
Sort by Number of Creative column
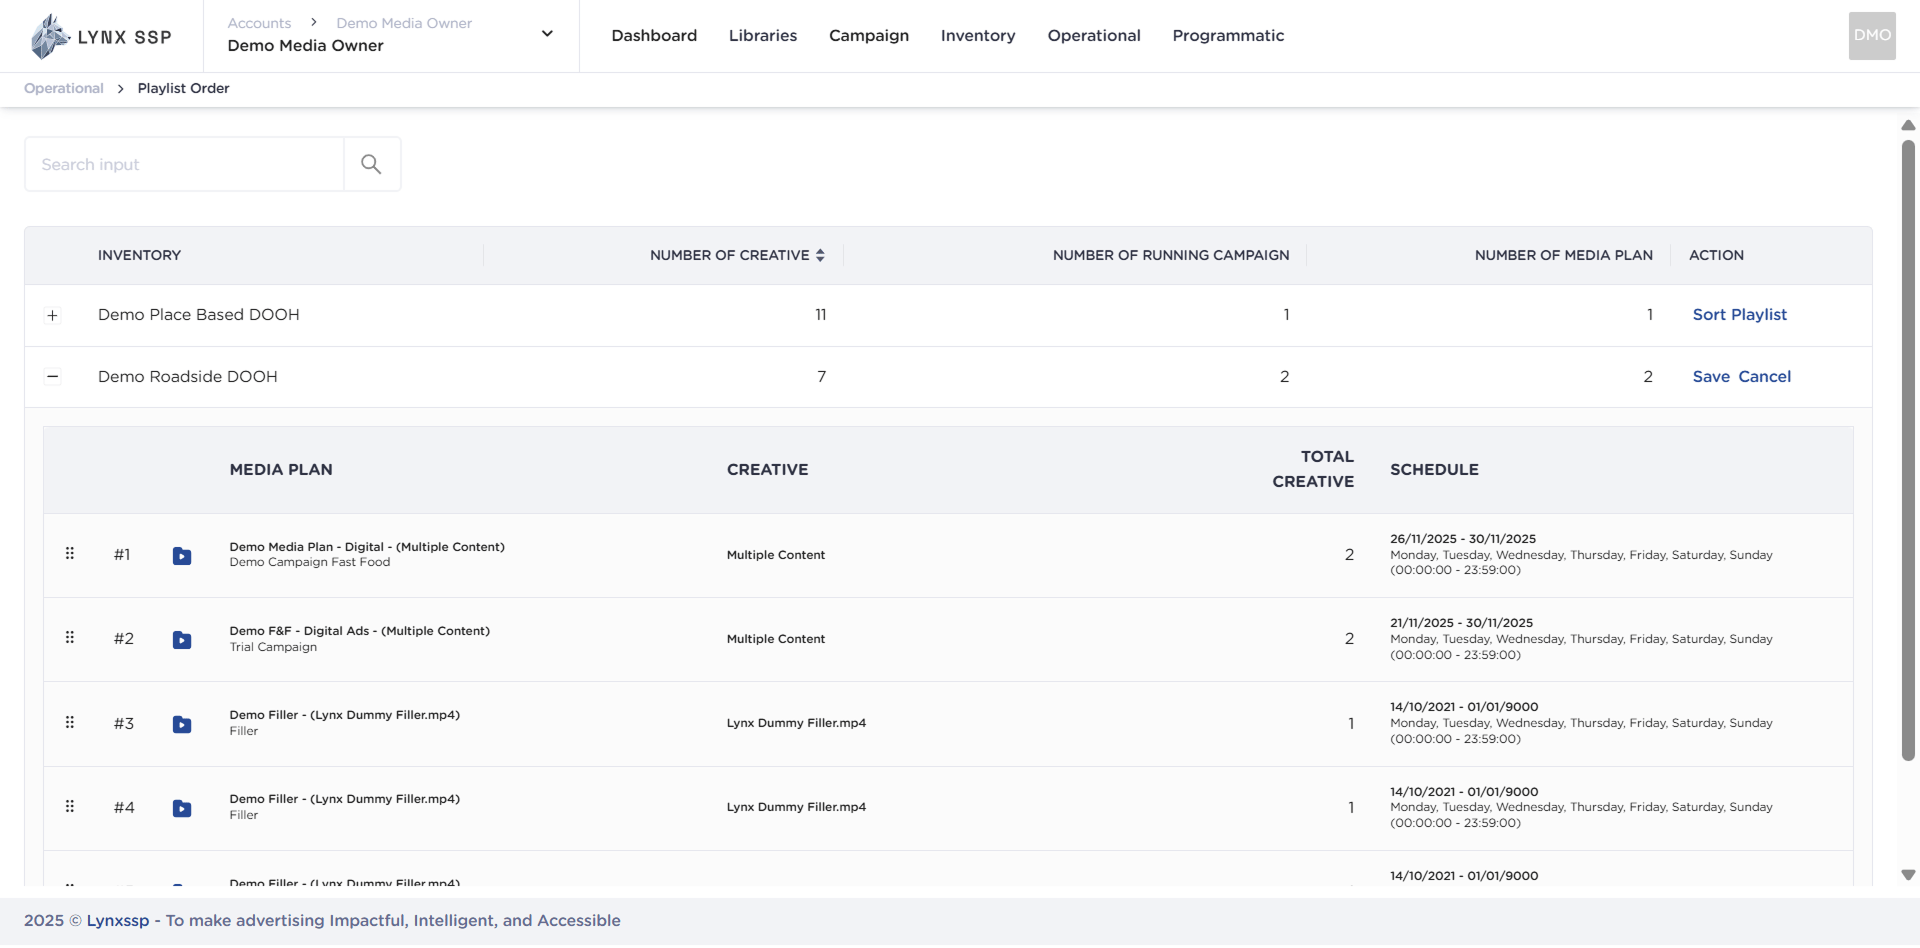tap(820, 255)
